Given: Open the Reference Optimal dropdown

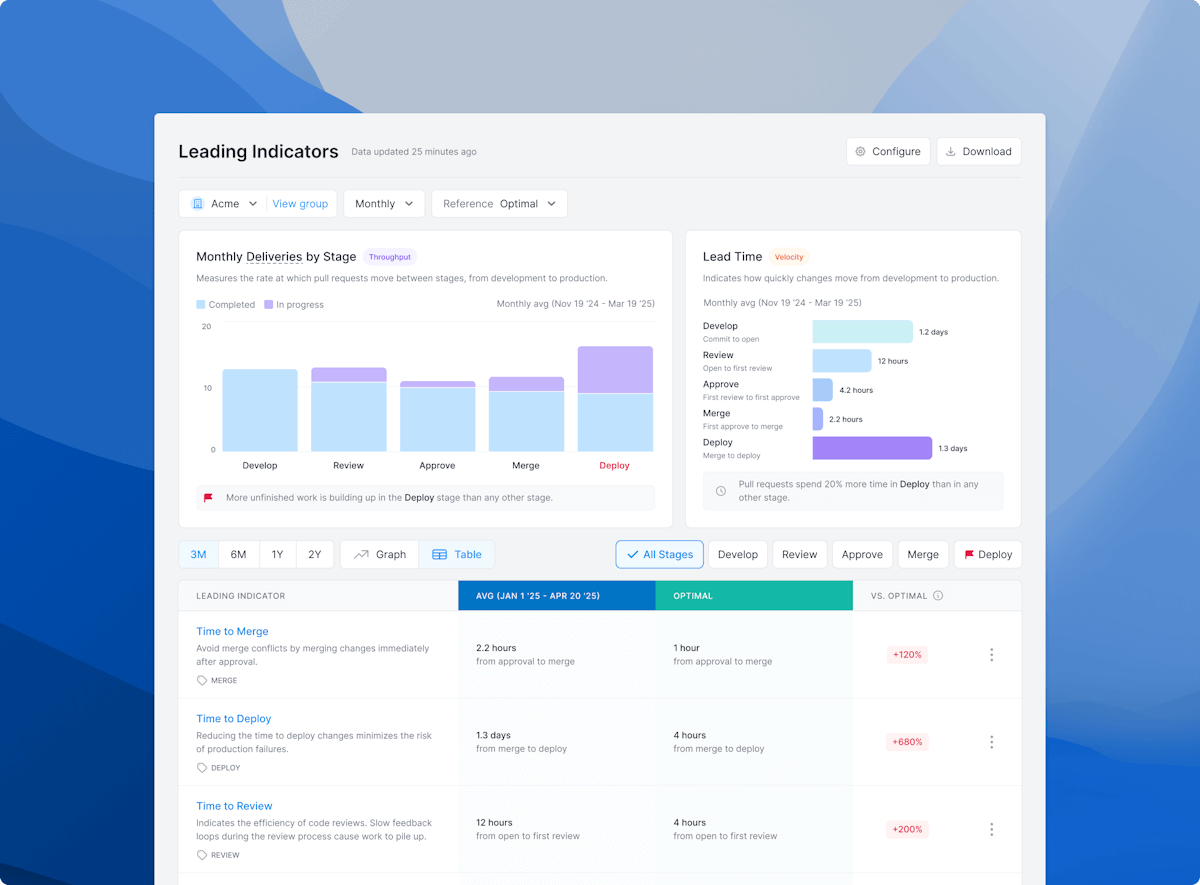Looking at the screenshot, I should coord(499,203).
